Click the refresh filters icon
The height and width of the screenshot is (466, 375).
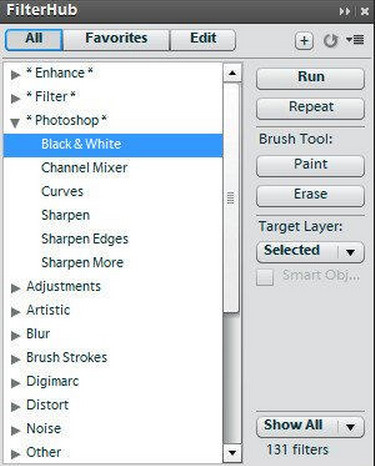click(330, 41)
